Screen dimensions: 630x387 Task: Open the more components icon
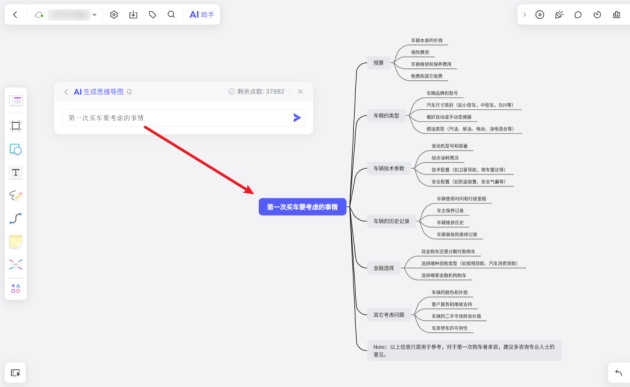16,288
